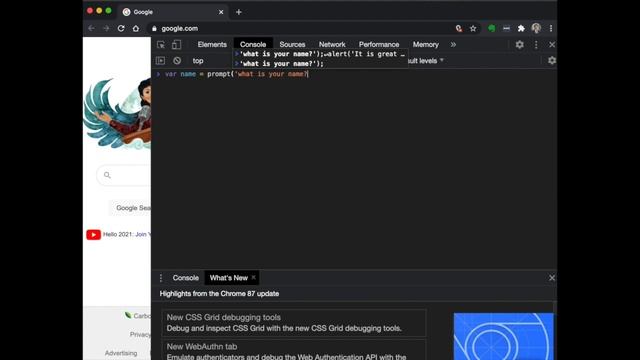Select the drawer Console tab
Viewport: 640px width, 360px height.
coord(185,278)
